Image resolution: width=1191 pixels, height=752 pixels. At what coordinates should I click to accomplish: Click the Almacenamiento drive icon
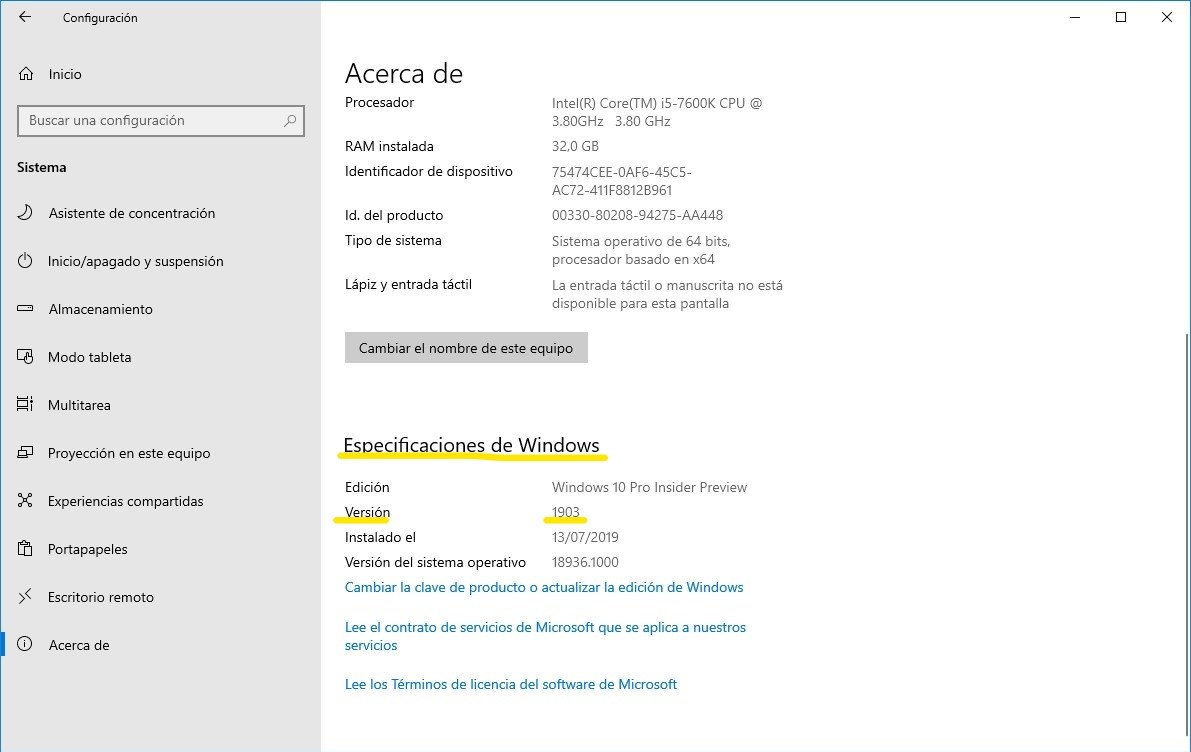pyautogui.click(x=26, y=309)
